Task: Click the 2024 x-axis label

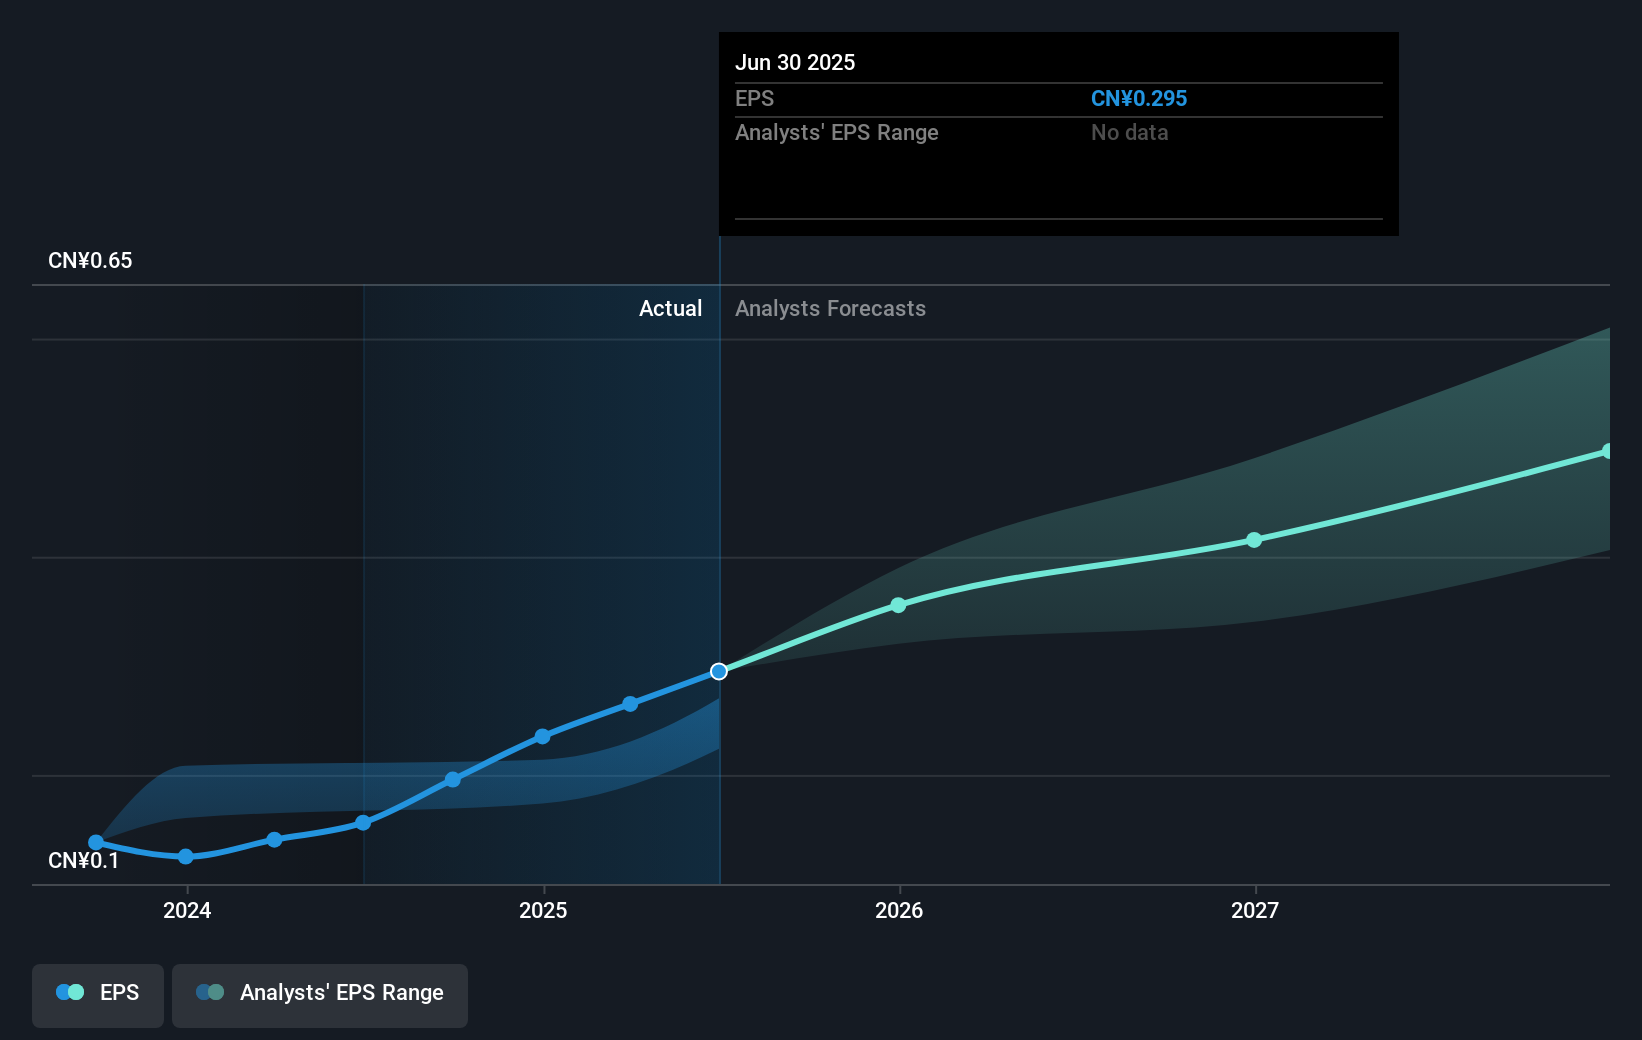Action: tap(187, 911)
